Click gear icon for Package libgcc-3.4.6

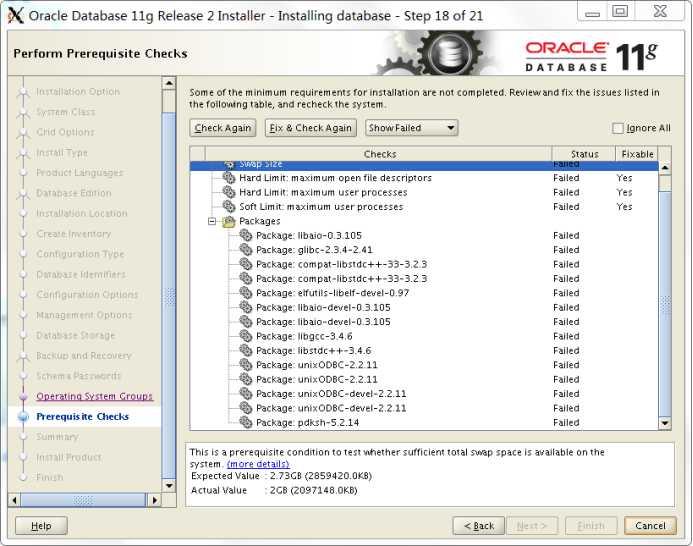click(246, 336)
